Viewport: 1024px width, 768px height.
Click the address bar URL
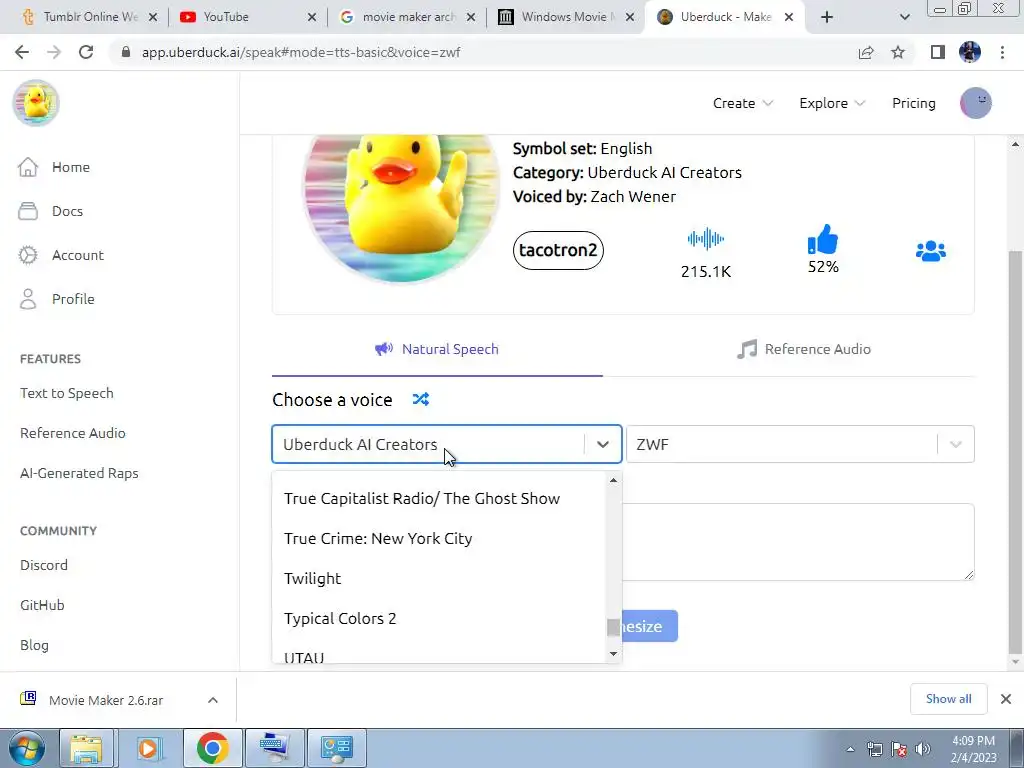pos(300,52)
